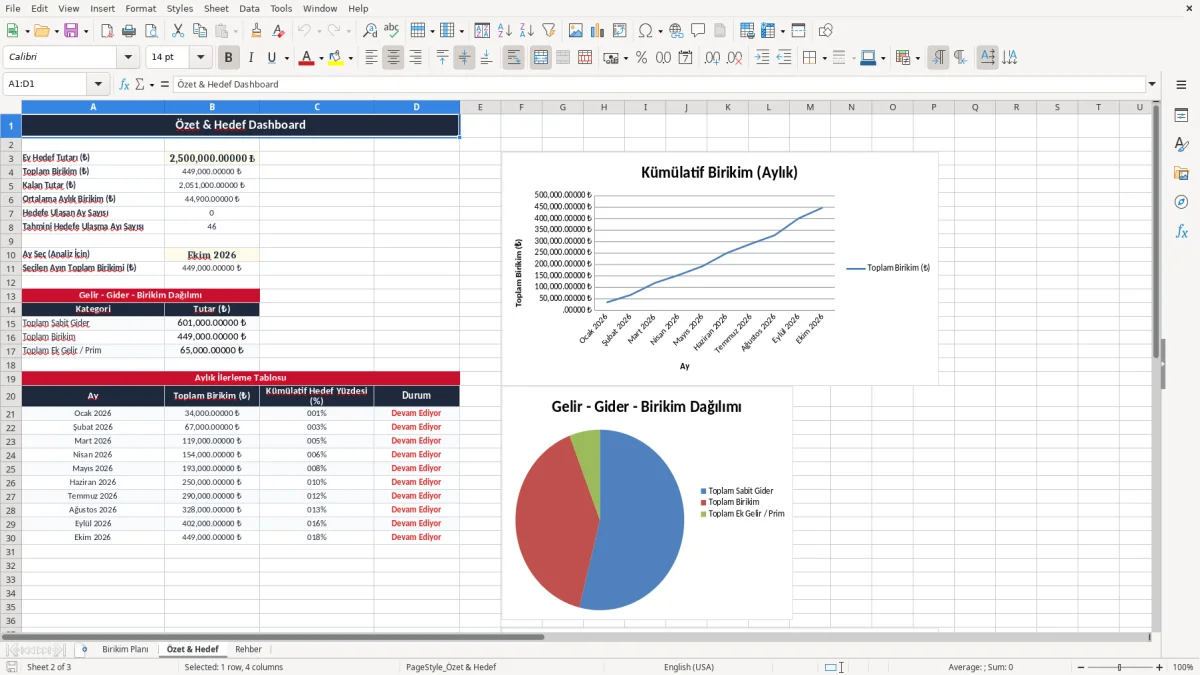
Task: Insert a comment
Action: tap(698, 31)
